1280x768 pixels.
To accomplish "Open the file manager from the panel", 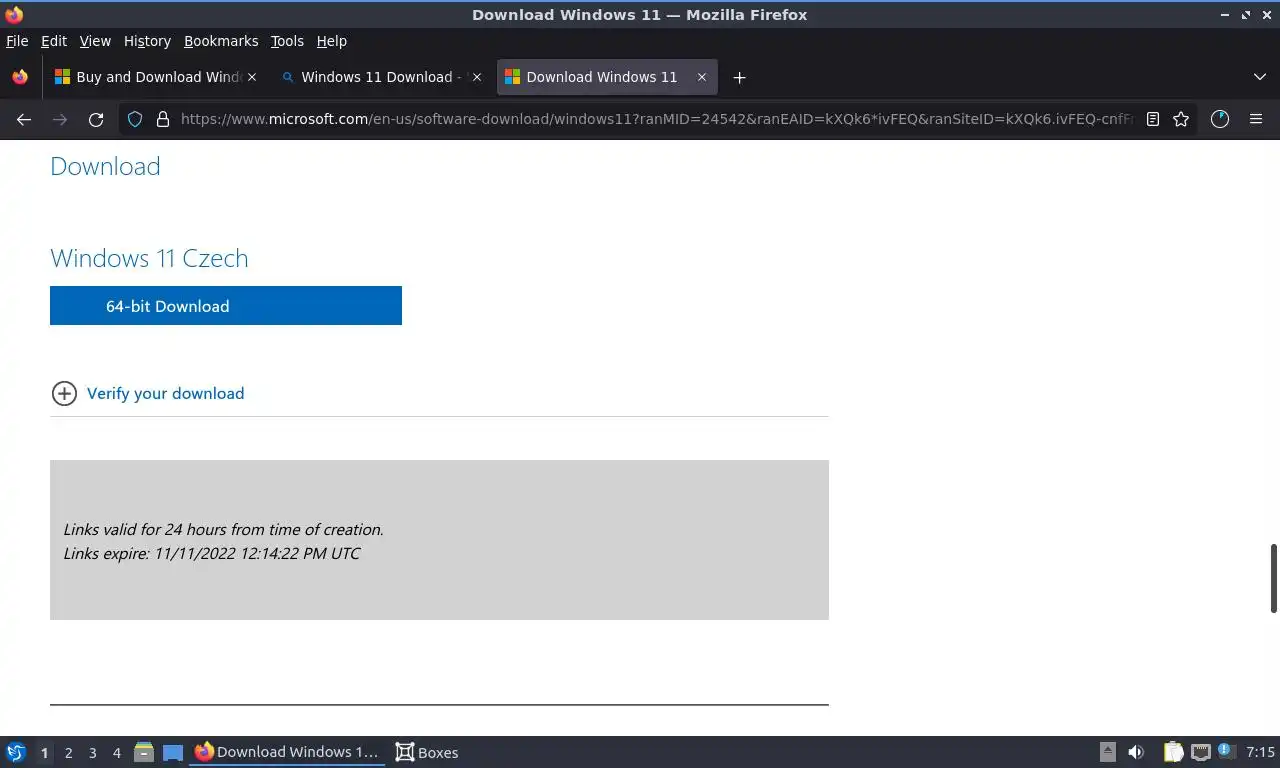I will click(144, 752).
